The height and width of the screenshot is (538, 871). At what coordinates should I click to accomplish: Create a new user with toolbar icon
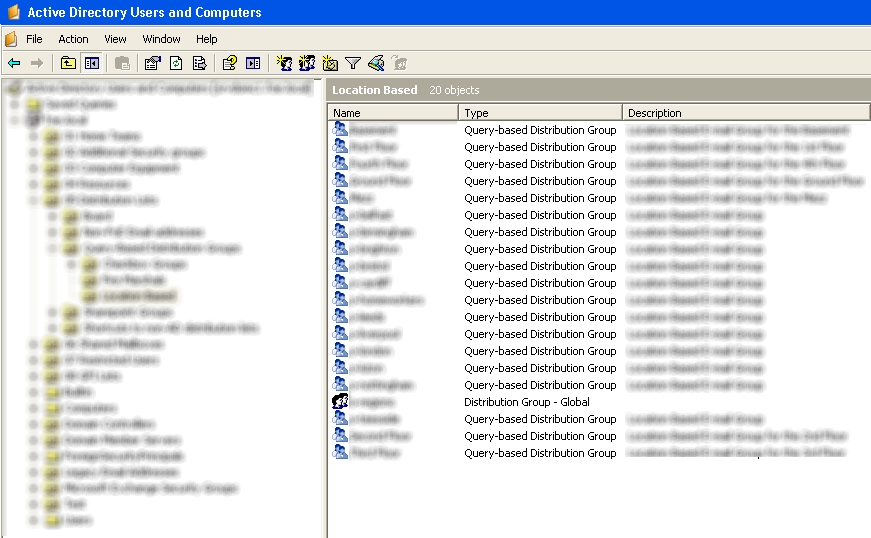pyautogui.click(x=284, y=63)
